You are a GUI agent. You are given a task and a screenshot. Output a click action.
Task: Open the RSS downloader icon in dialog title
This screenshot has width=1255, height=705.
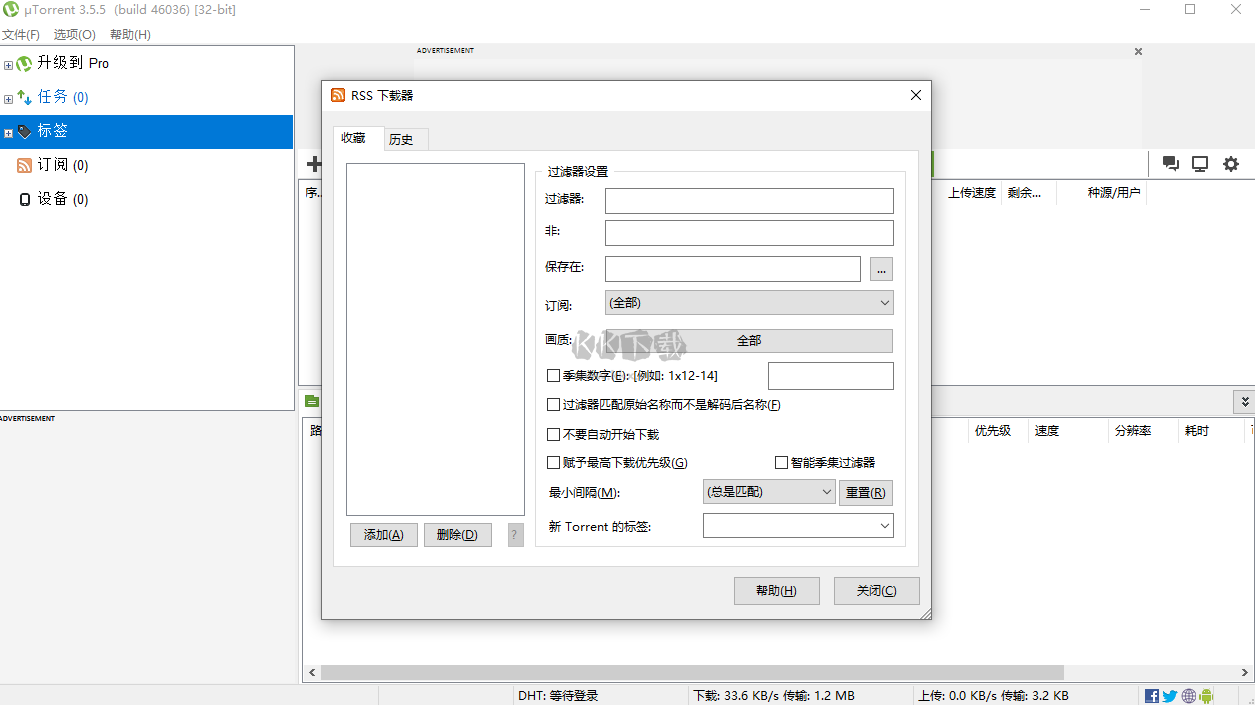pos(338,94)
